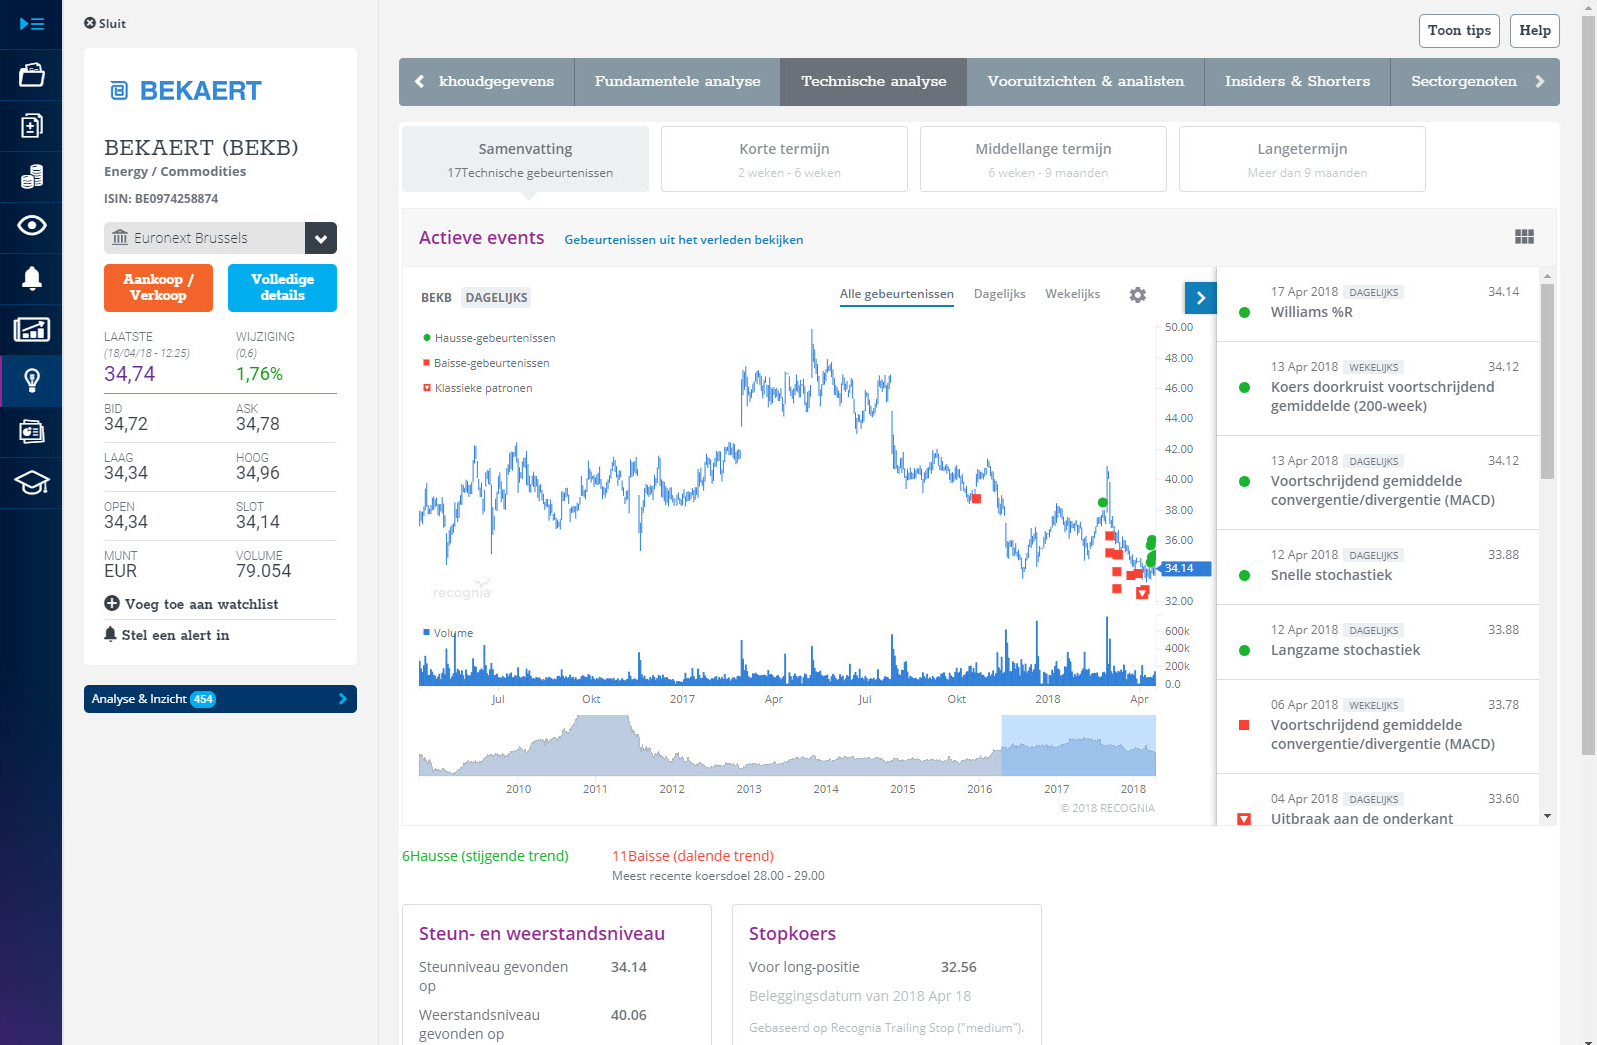Image resolution: width=1597 pixels, height=1045 pixels.
Task: Select Alle gebeurtenissen chart filter
Action: tap(896, 294)
